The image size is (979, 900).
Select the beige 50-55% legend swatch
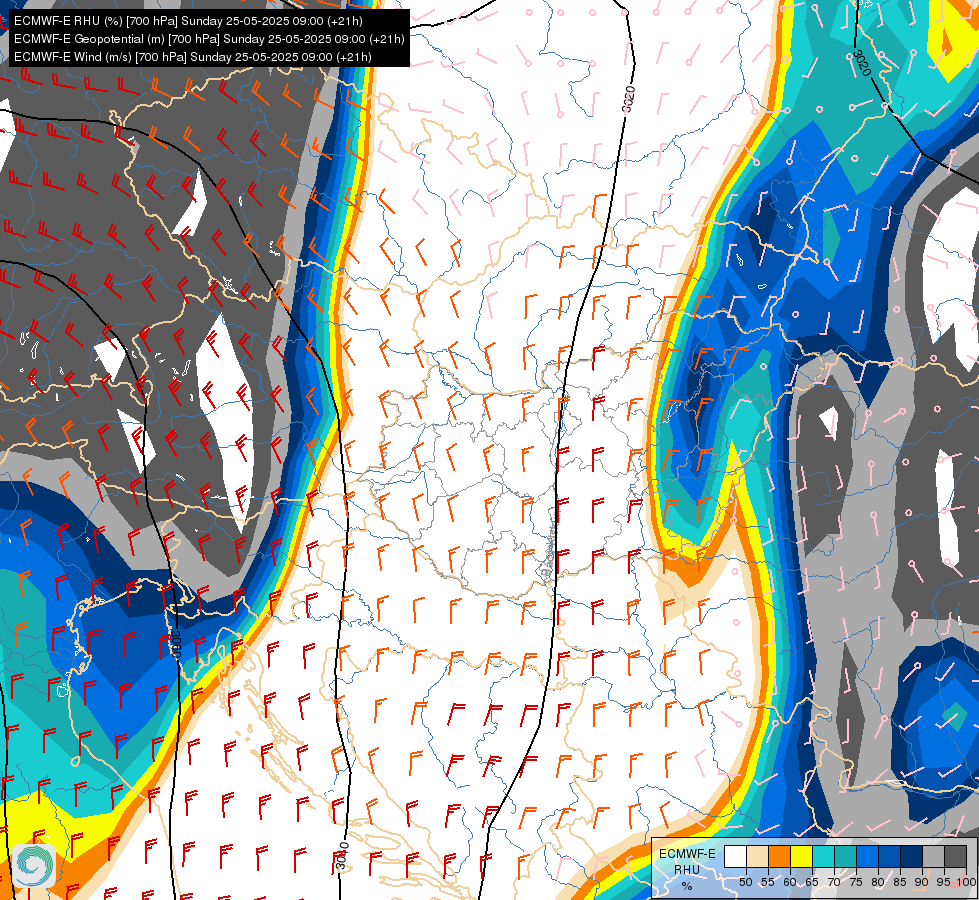pyautogui.click(x=757, y=856)
